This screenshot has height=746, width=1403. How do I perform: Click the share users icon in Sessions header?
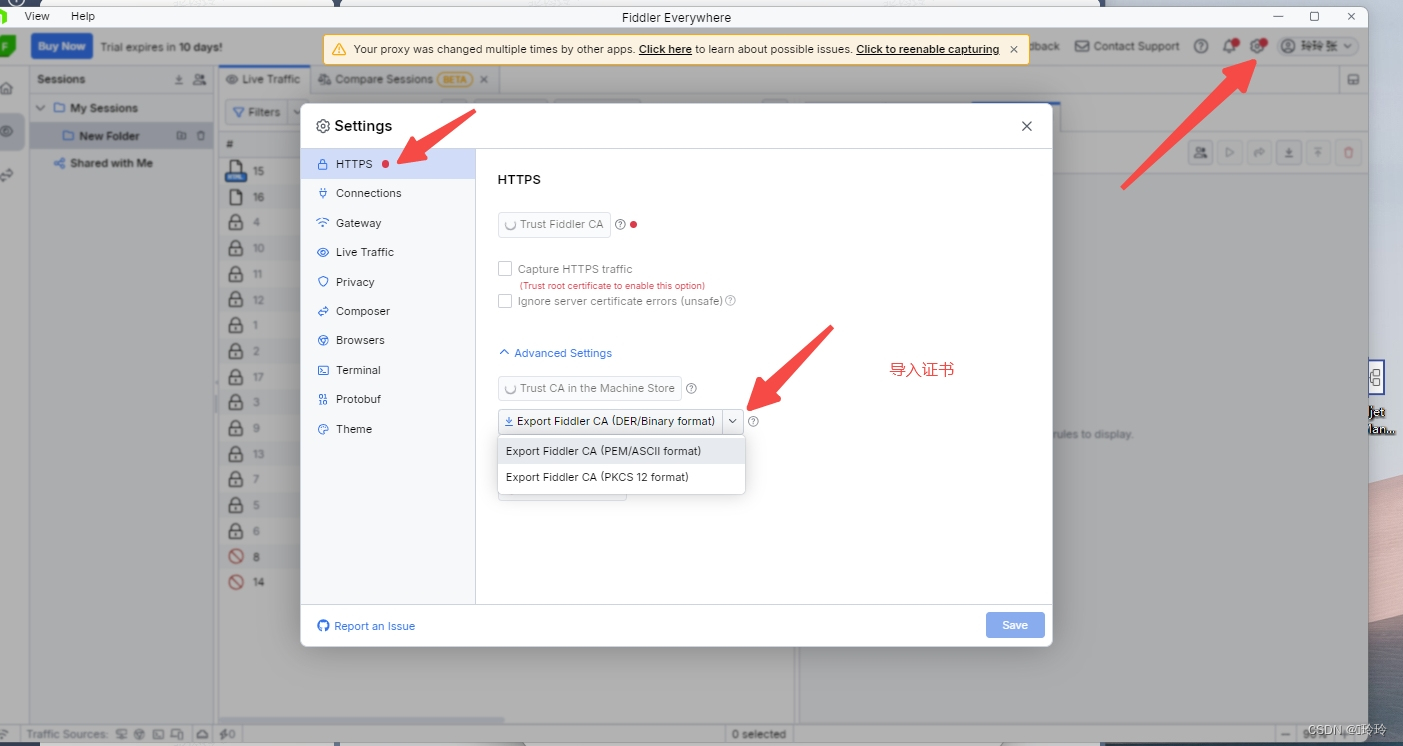(x=199, y=79)
